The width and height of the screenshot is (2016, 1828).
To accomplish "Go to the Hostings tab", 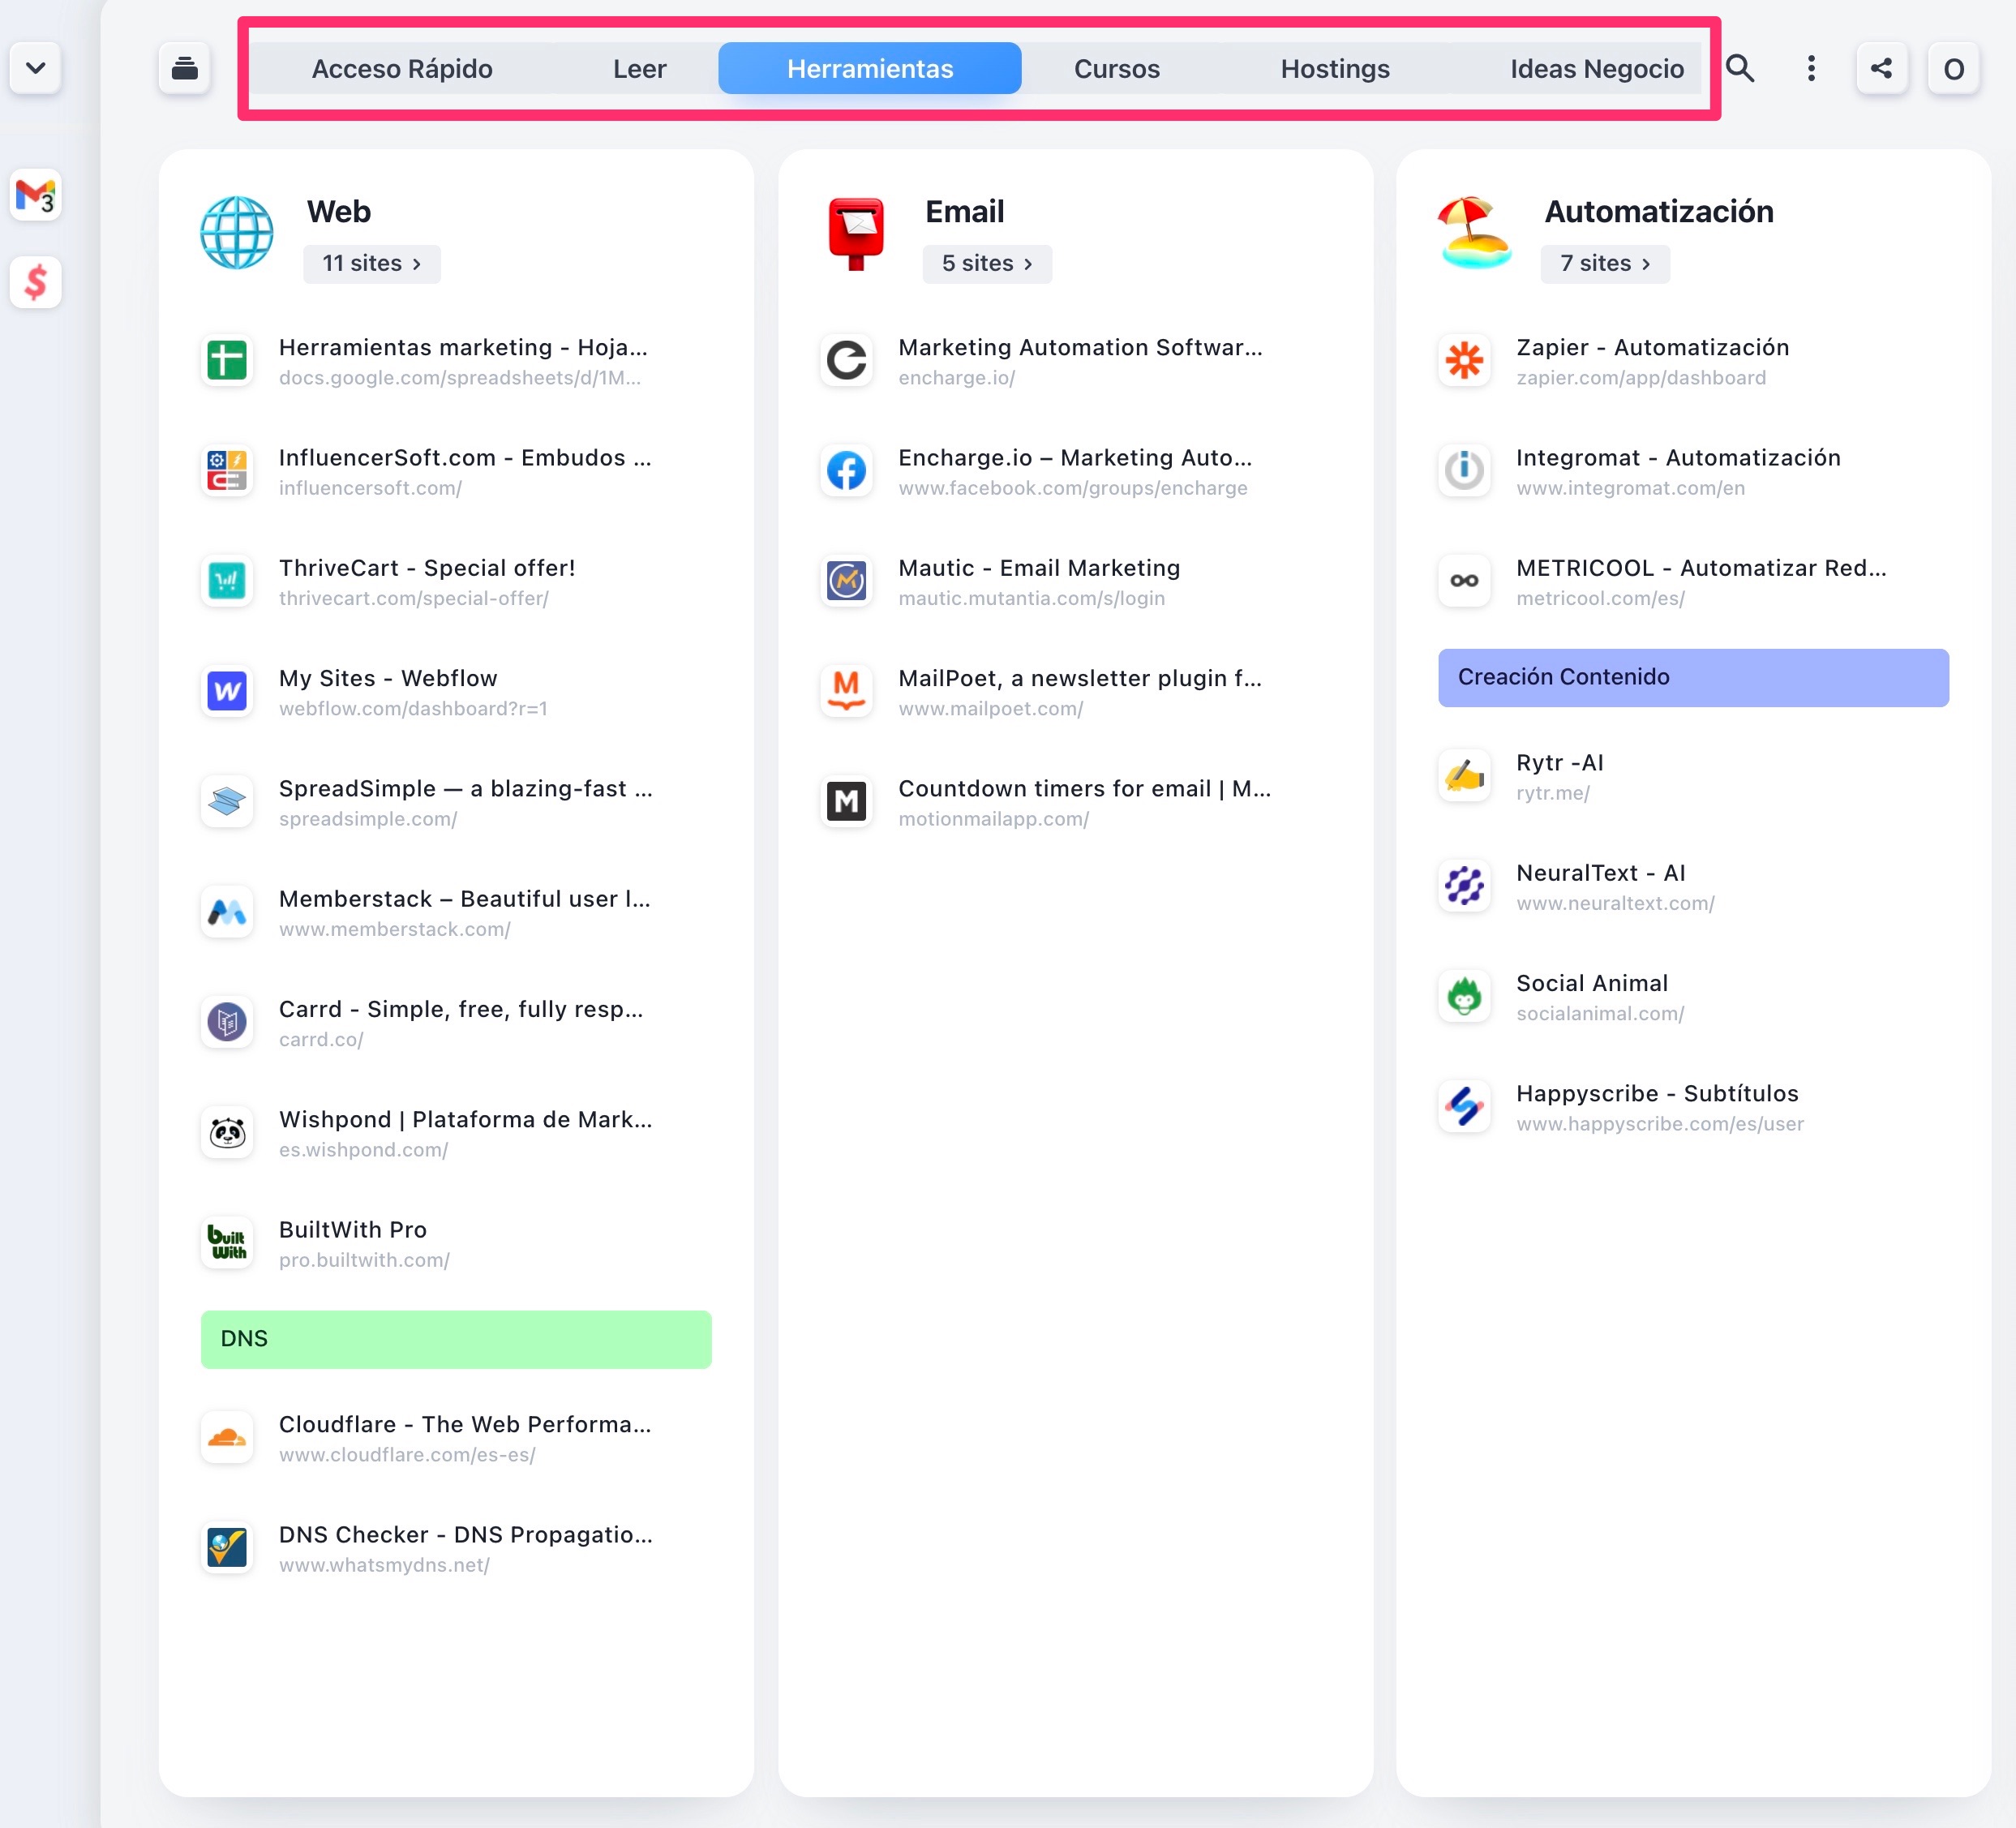I will point(1335,68).
